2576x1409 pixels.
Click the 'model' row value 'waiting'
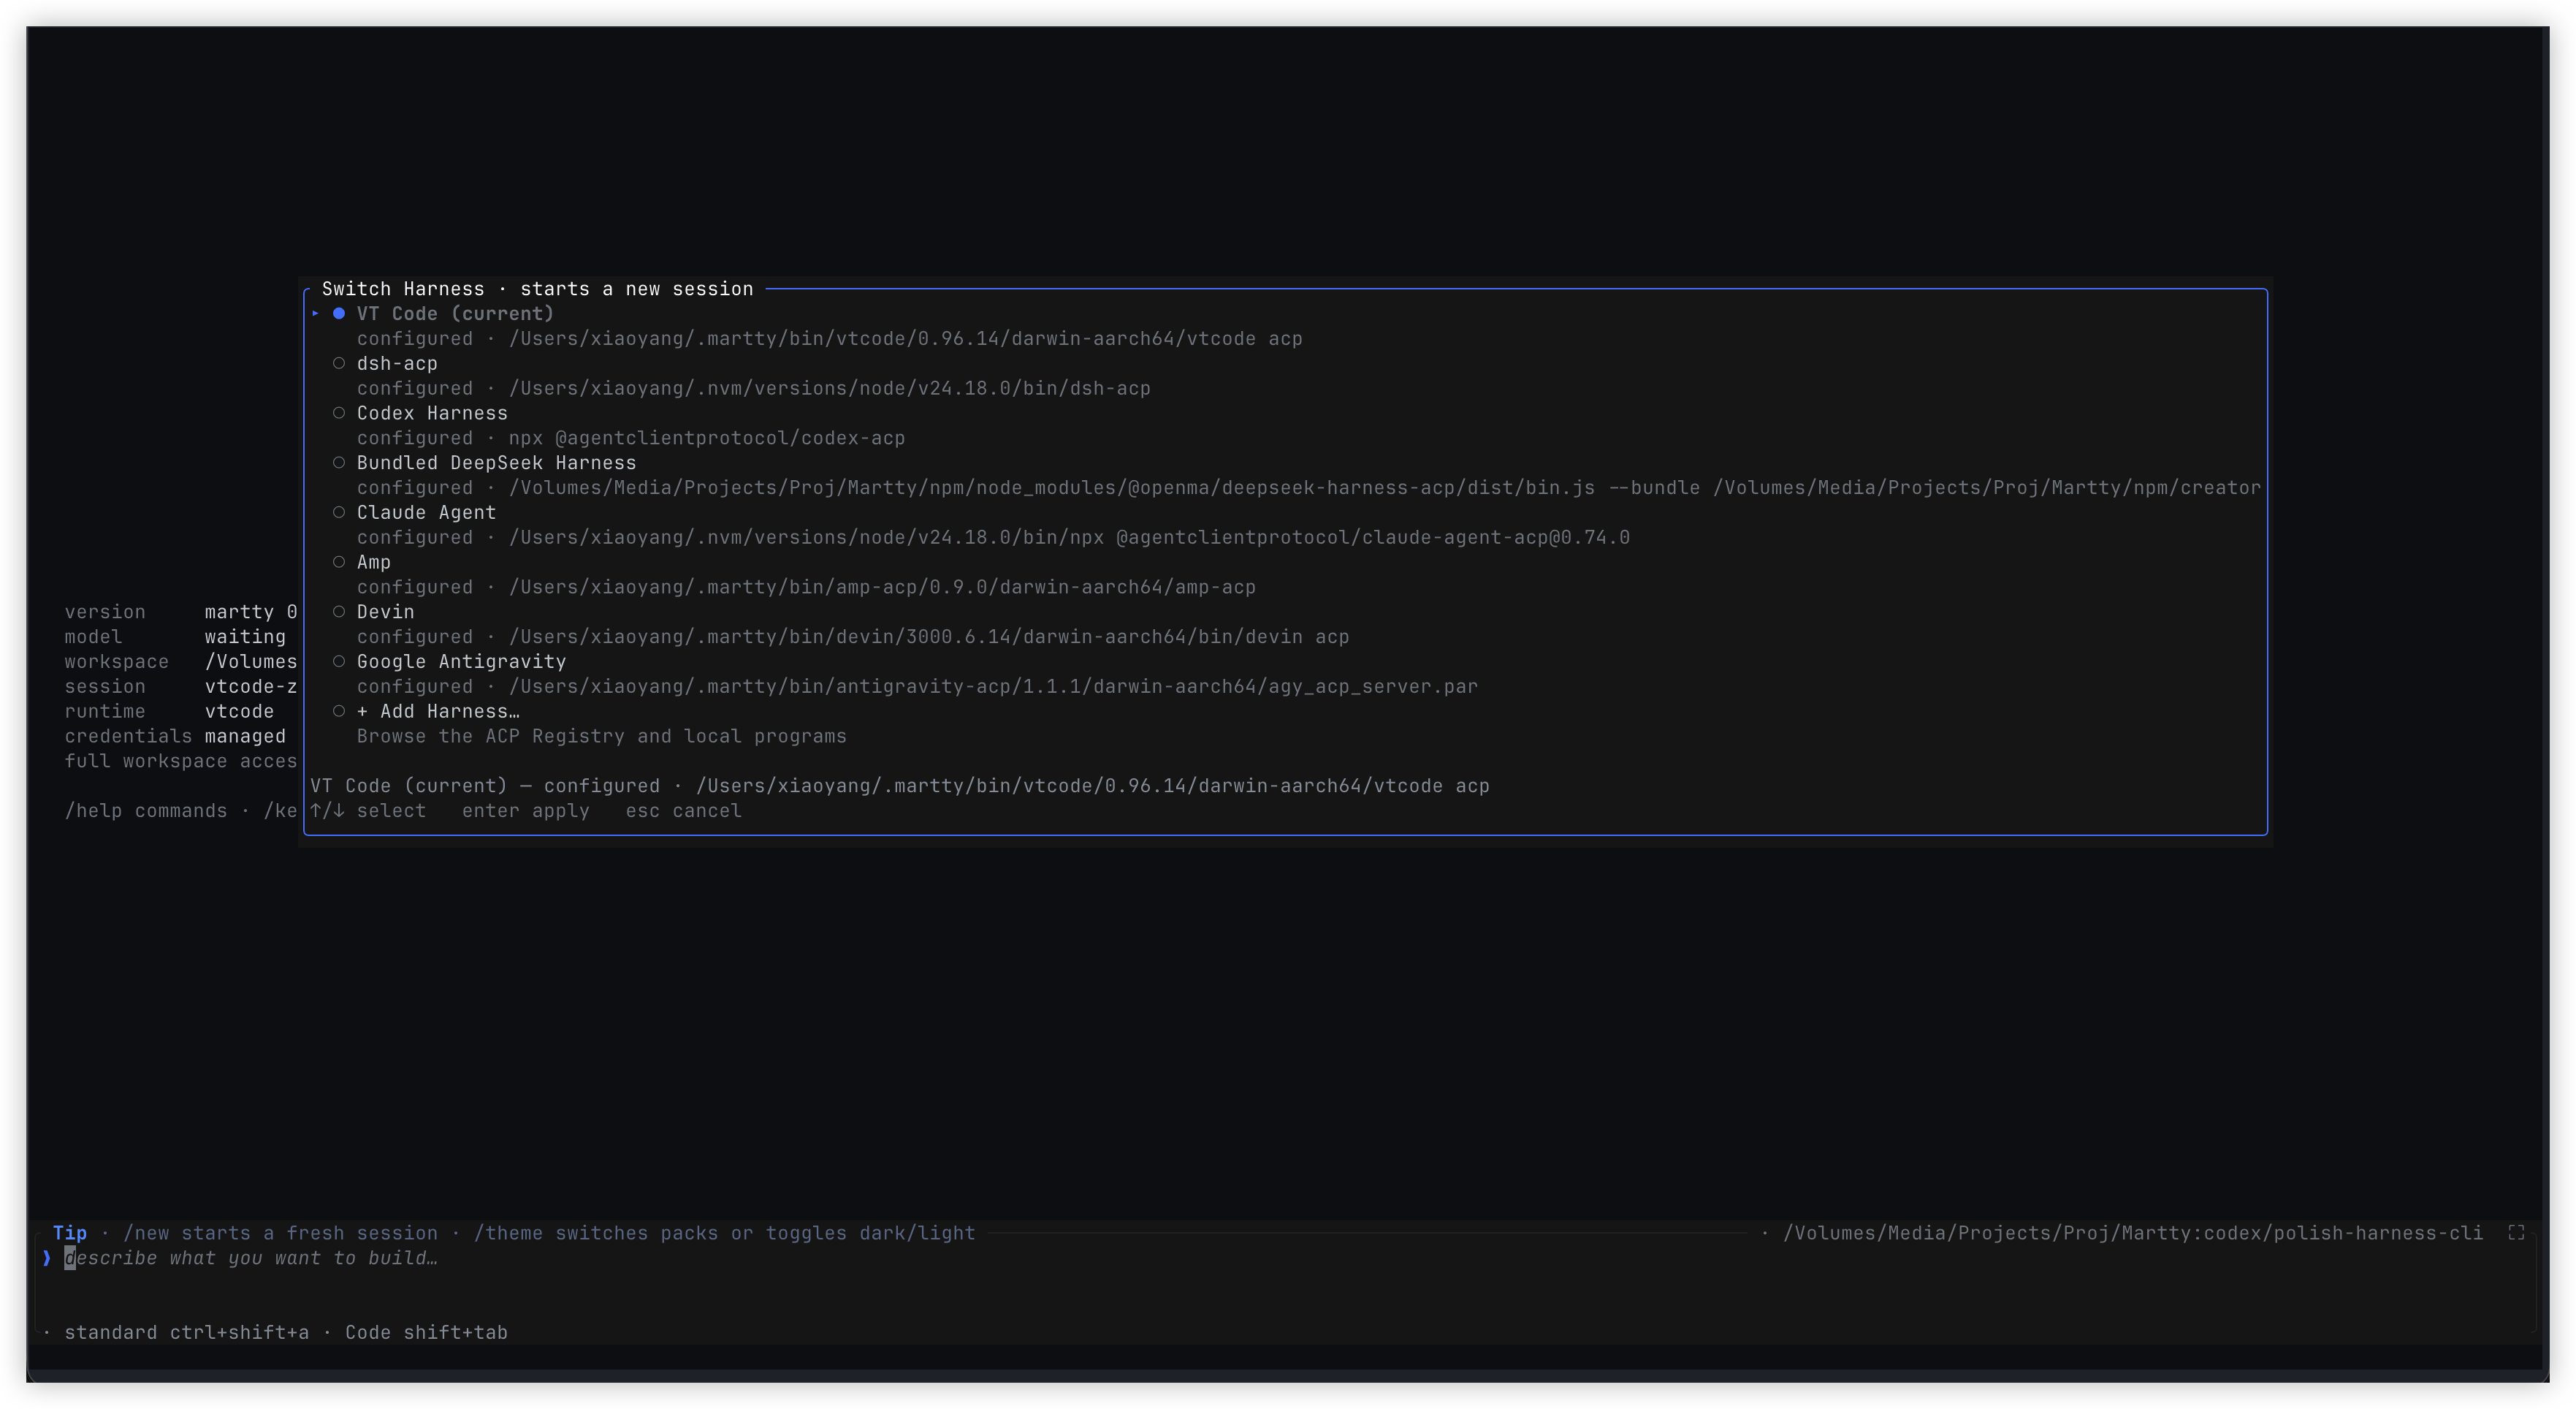245,637
